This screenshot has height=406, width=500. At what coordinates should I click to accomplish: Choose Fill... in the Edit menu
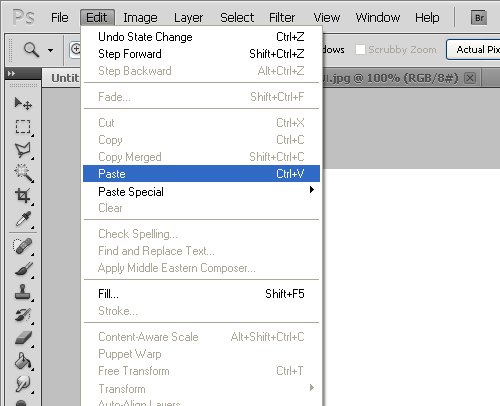tap(201, 294)
